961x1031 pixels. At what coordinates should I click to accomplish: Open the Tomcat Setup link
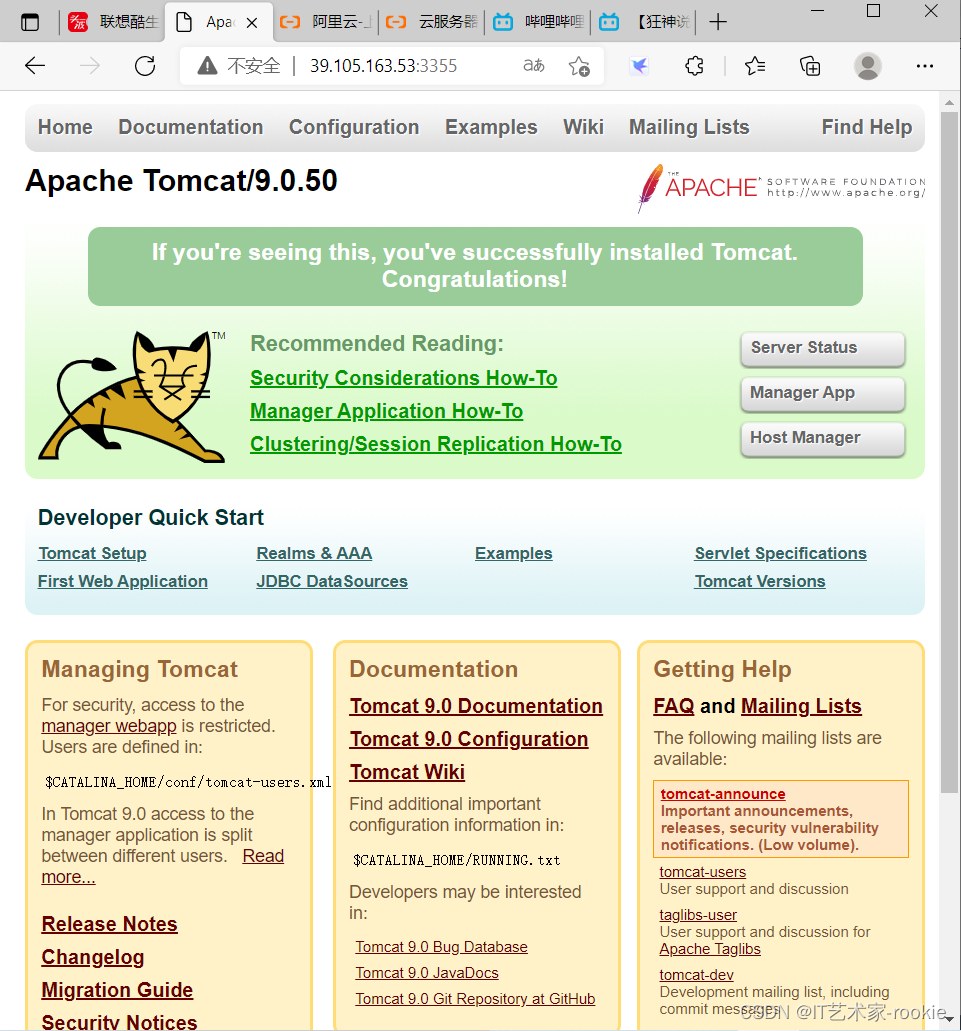[92, 554]
